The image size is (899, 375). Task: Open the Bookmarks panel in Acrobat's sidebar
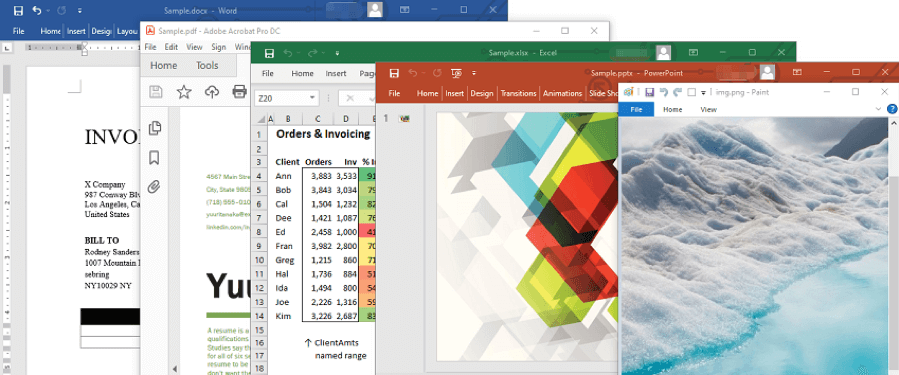(x=154, y=158)
